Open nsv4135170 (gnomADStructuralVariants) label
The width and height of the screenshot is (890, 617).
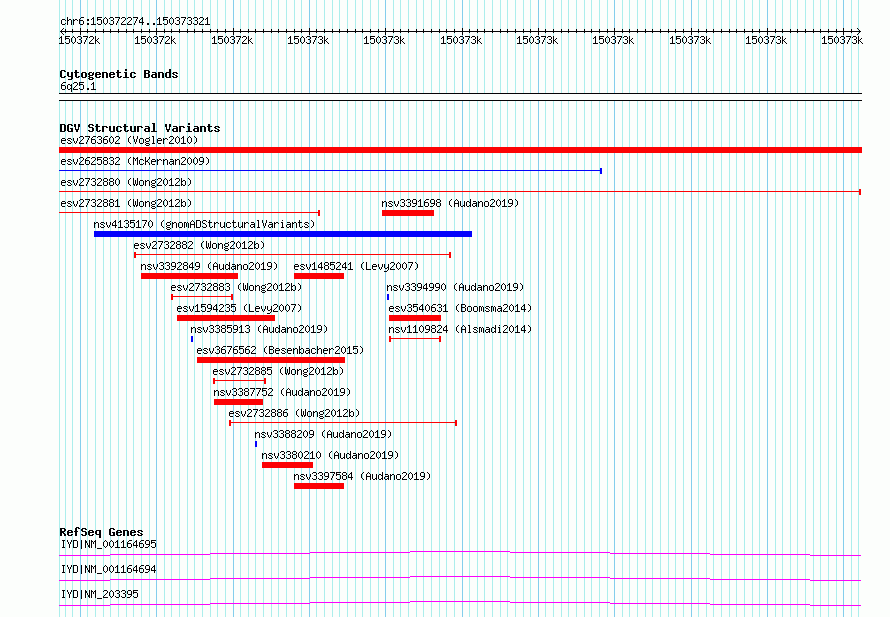[204, 224]
